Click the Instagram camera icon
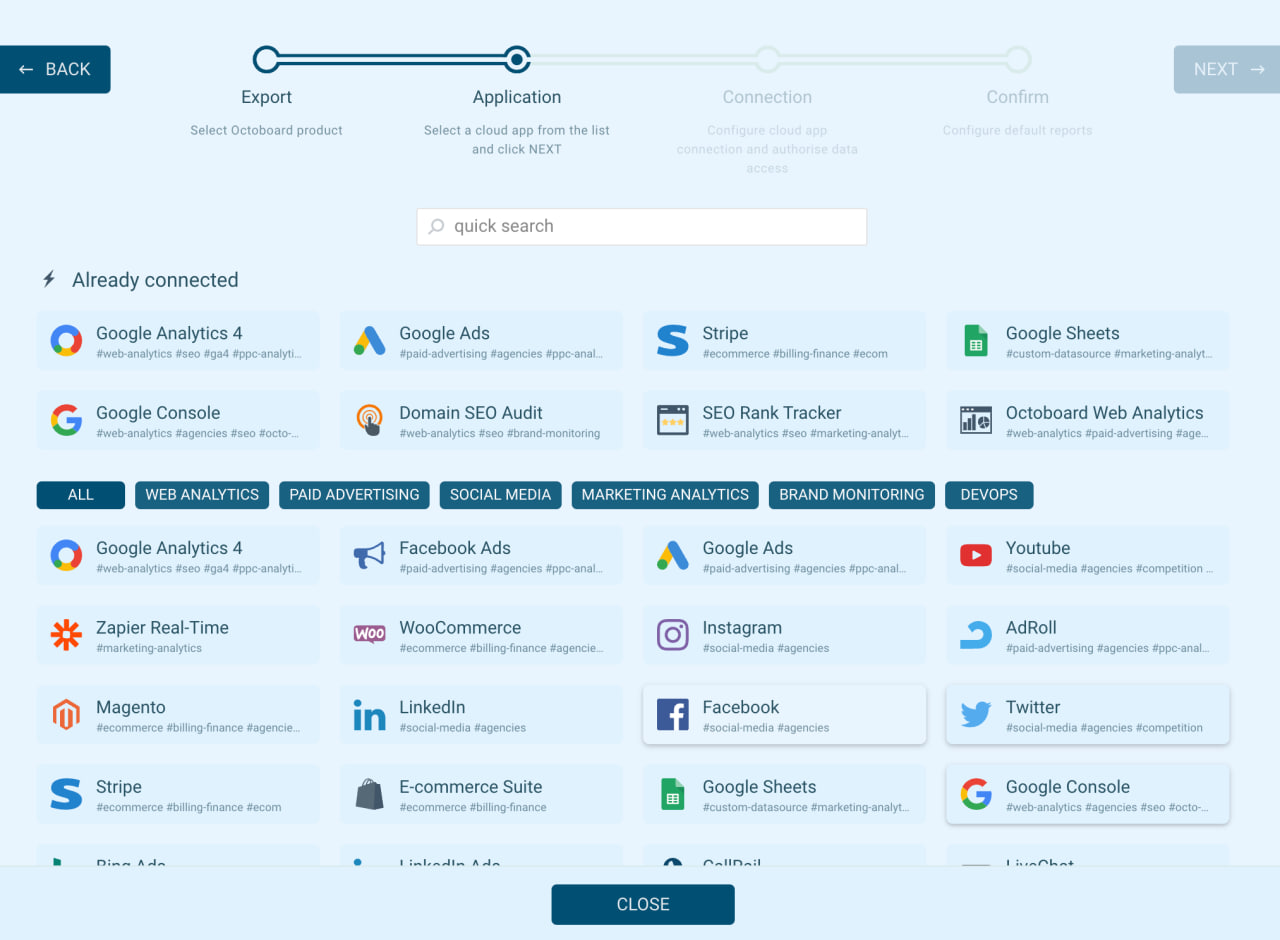The image size is (1280, 940). click(672, 635)
